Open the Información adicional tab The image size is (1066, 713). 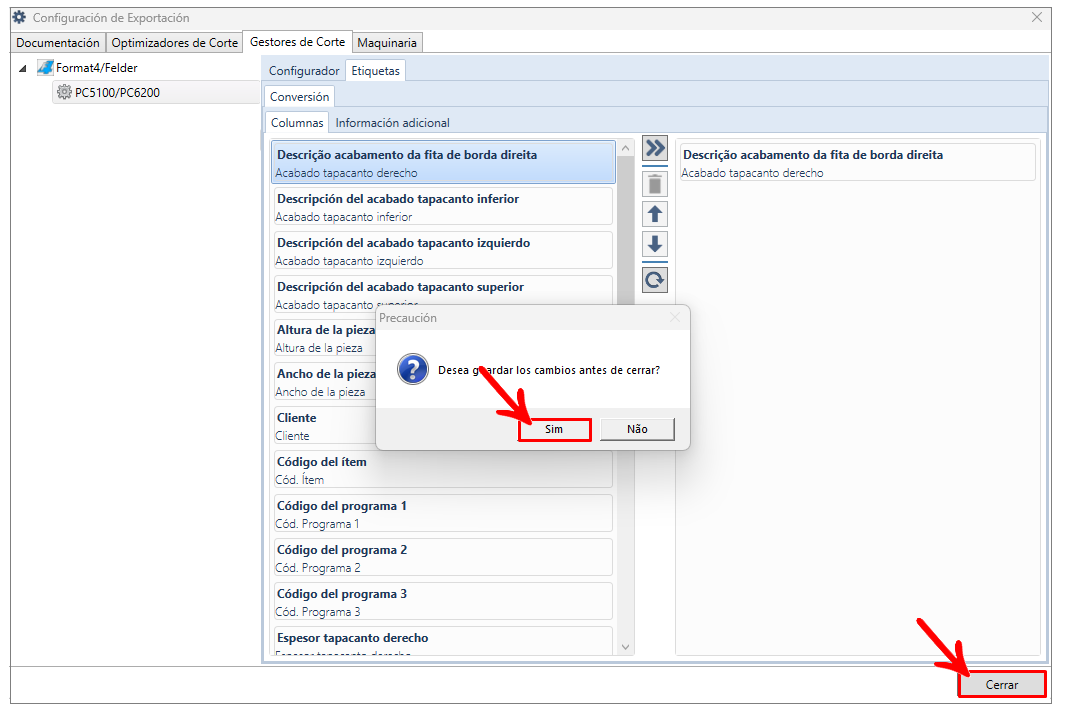(x=392, y=123)
